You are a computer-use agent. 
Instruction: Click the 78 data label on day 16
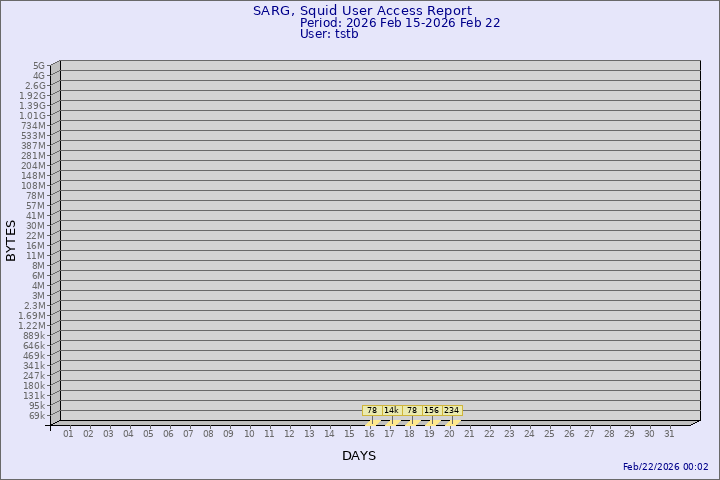(x=371, y=410)
